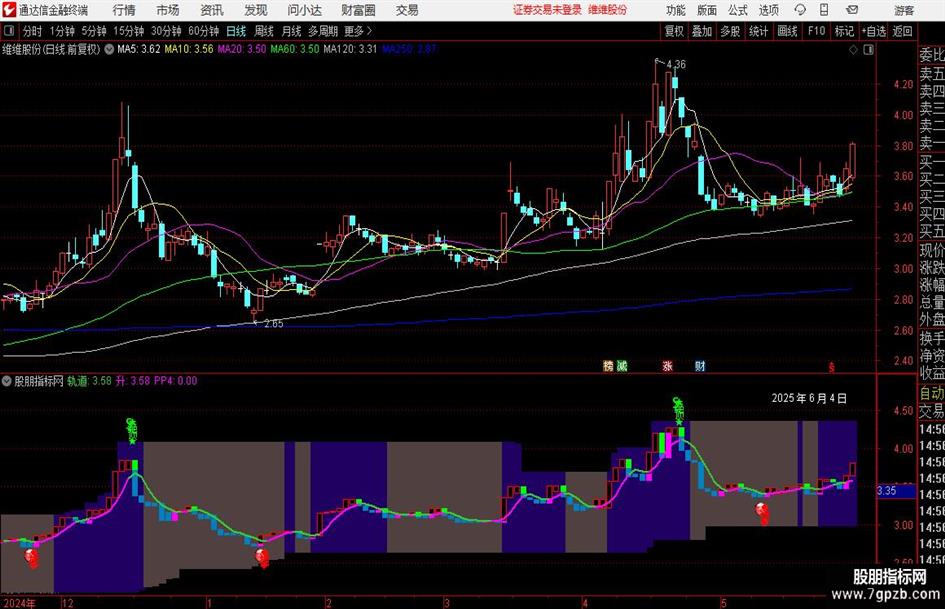The image size is (945, 609).
Task: Open the 多周期 multi-period view
Action: 323,31
